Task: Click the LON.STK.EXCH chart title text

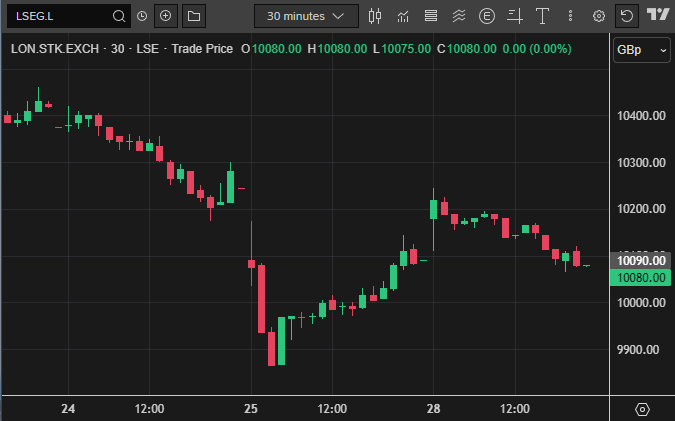Action: pos(55,49)
